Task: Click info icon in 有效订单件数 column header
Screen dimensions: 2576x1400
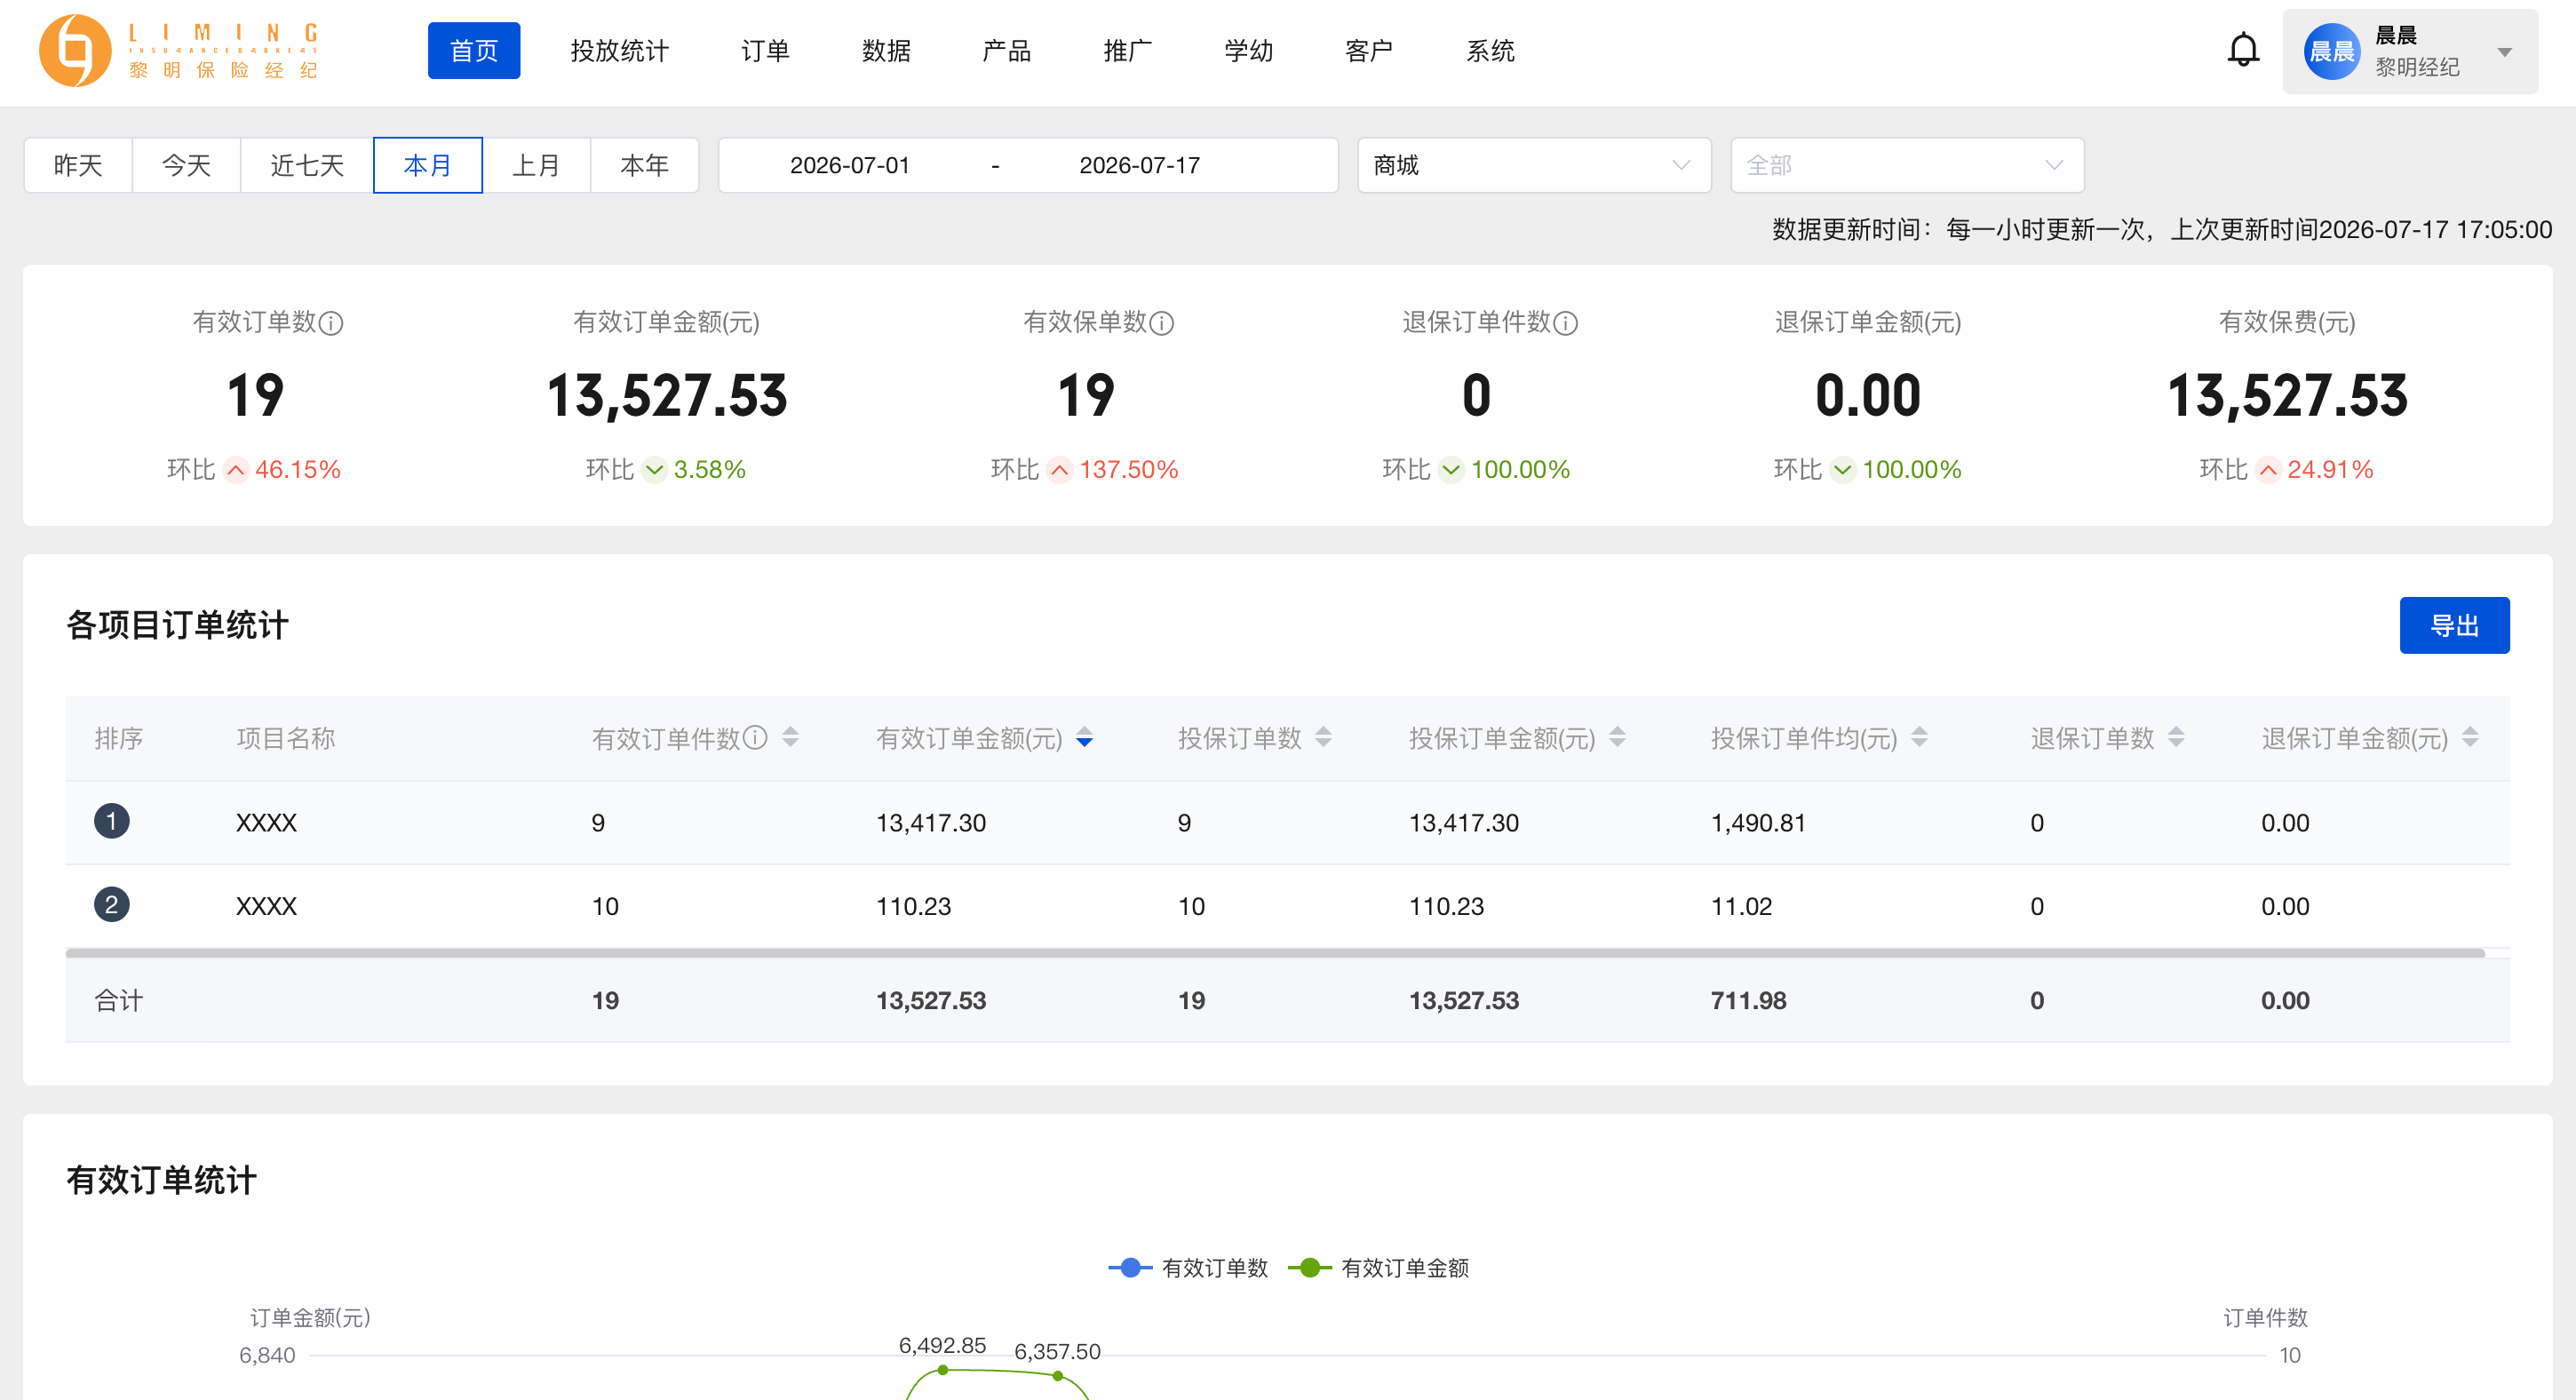Action: pos(756,737)
